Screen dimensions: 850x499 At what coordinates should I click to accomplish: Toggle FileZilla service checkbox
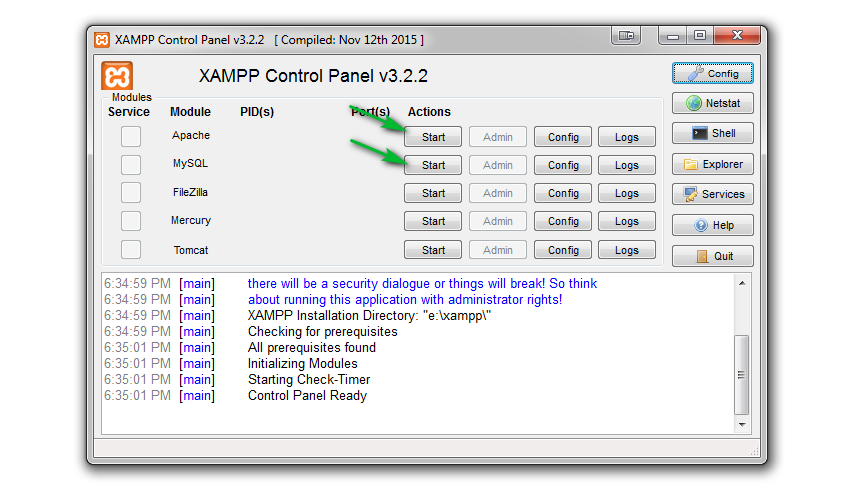131,193
